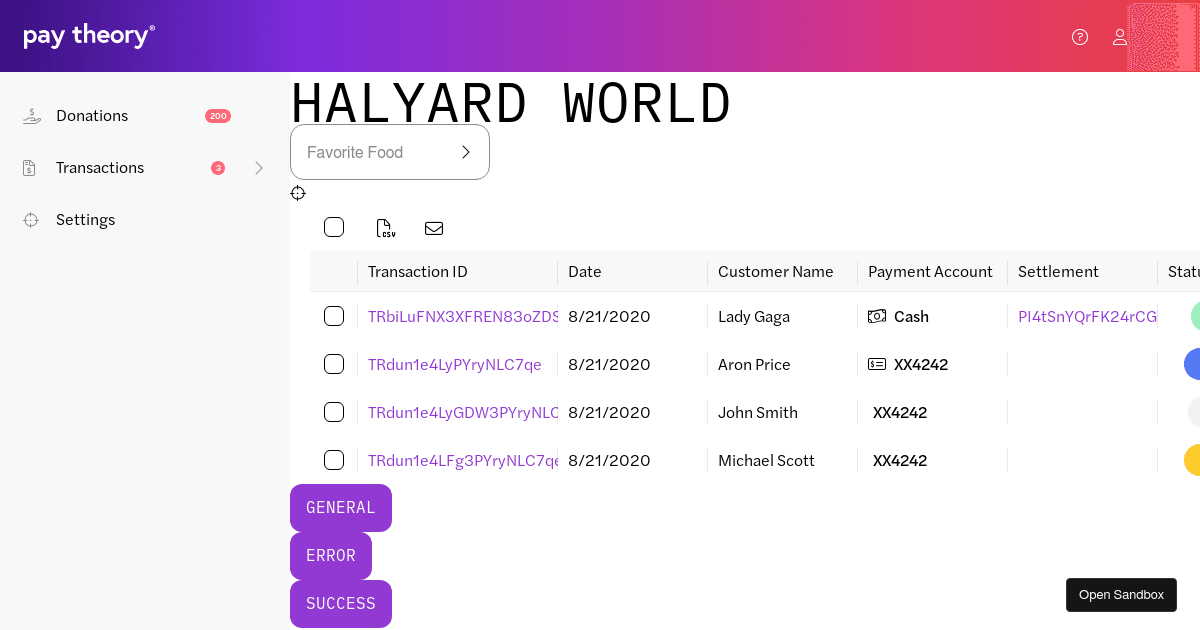Open transaction TRdun1e4LyPYryNLC7qe link
The width and height of the screenshot is (1200, 630).
[455, 364]
